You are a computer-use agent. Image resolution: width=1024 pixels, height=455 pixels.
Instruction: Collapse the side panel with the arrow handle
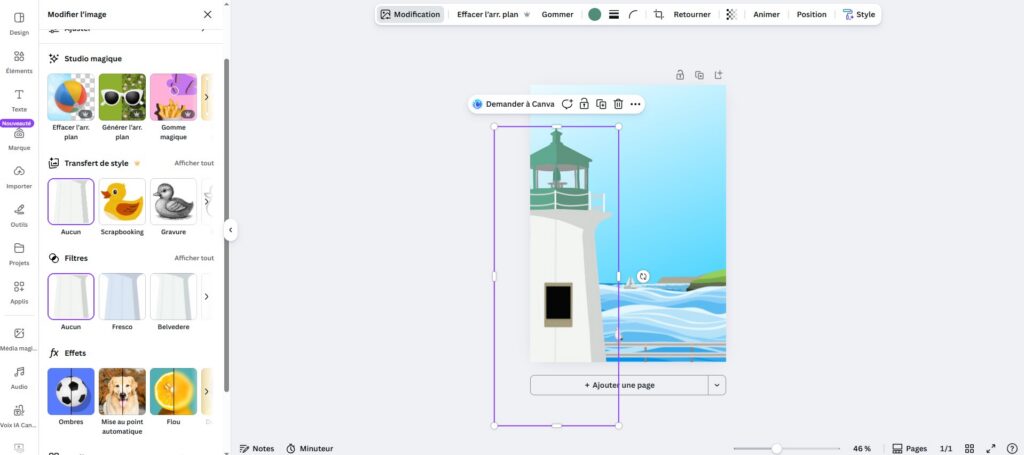pyautogui.click(x=230, y=230)
